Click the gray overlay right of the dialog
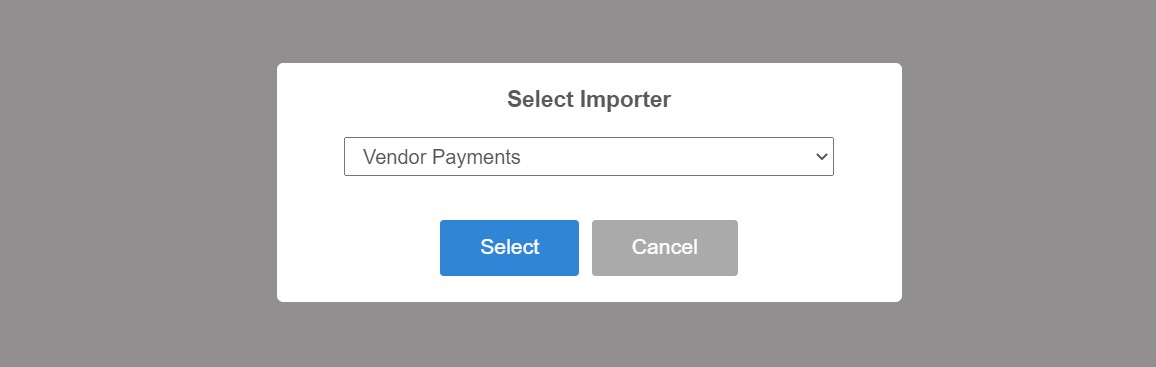Screen dimensions: 1156x367 click(x=1028, y=184)
